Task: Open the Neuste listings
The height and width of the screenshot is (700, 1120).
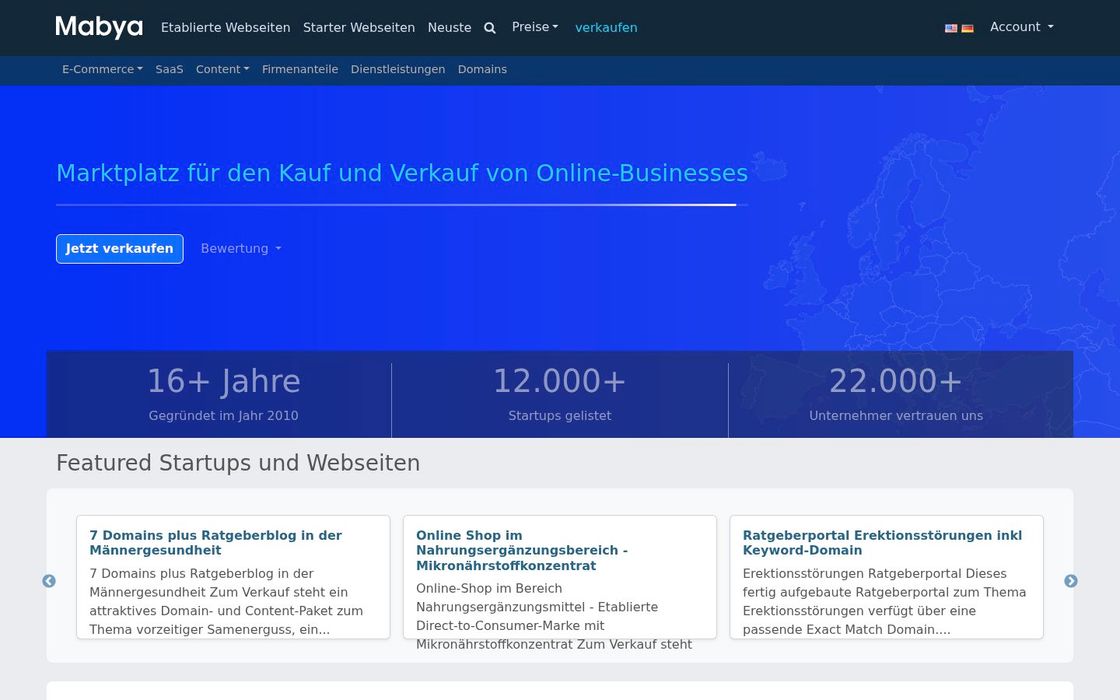Action: click(x=449, y=28)
